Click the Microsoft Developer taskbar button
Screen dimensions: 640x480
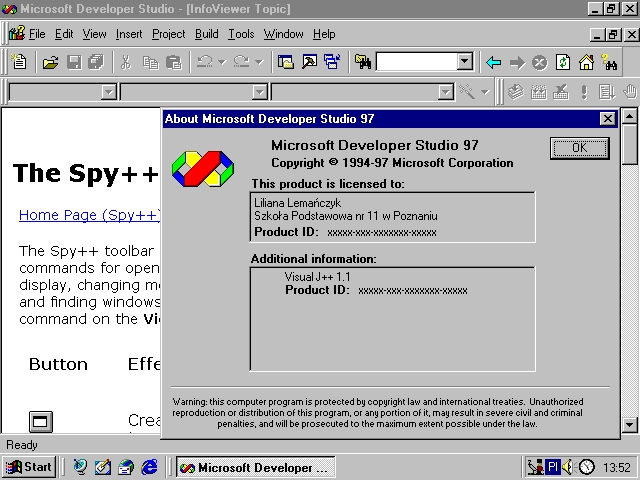pos(256,467)
